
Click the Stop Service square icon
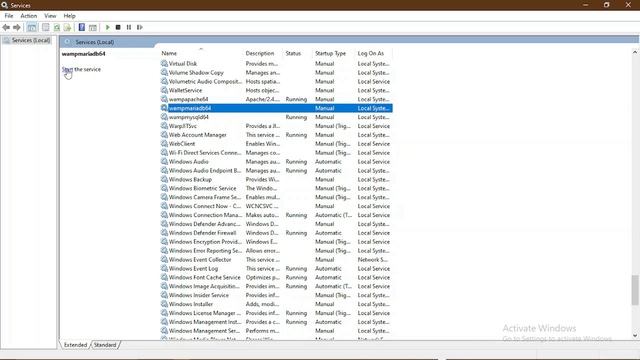(x=118, y=27)
